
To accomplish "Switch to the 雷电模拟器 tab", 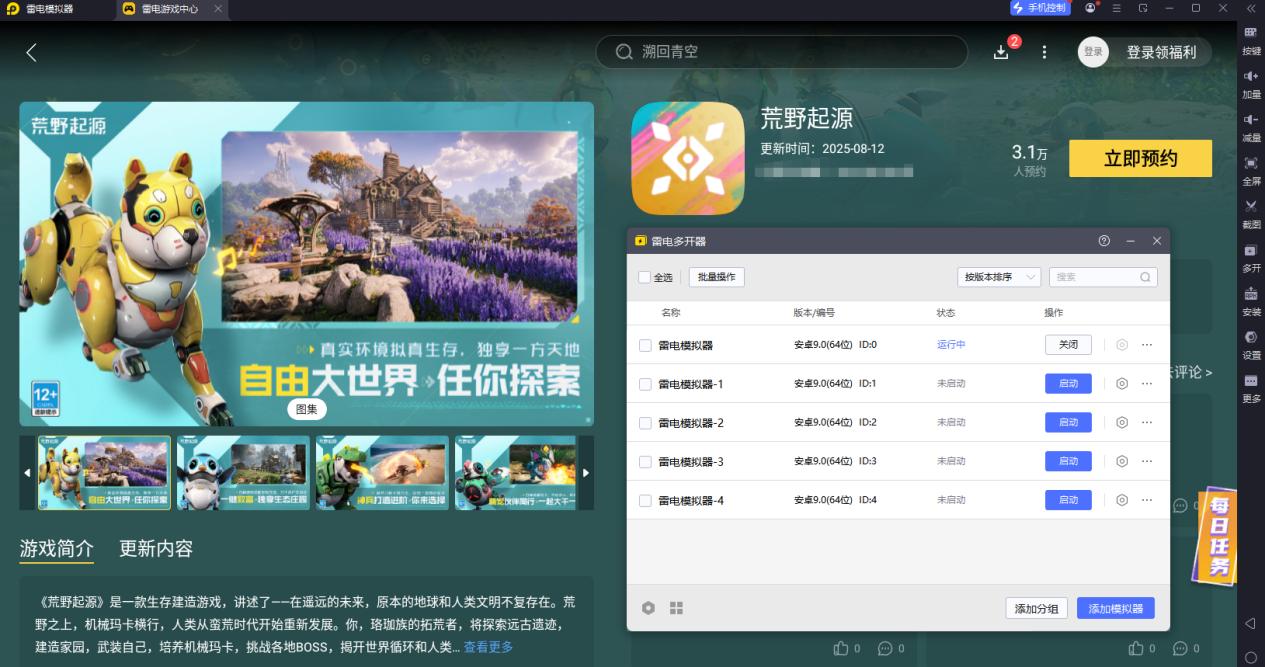I will (48, 9).
